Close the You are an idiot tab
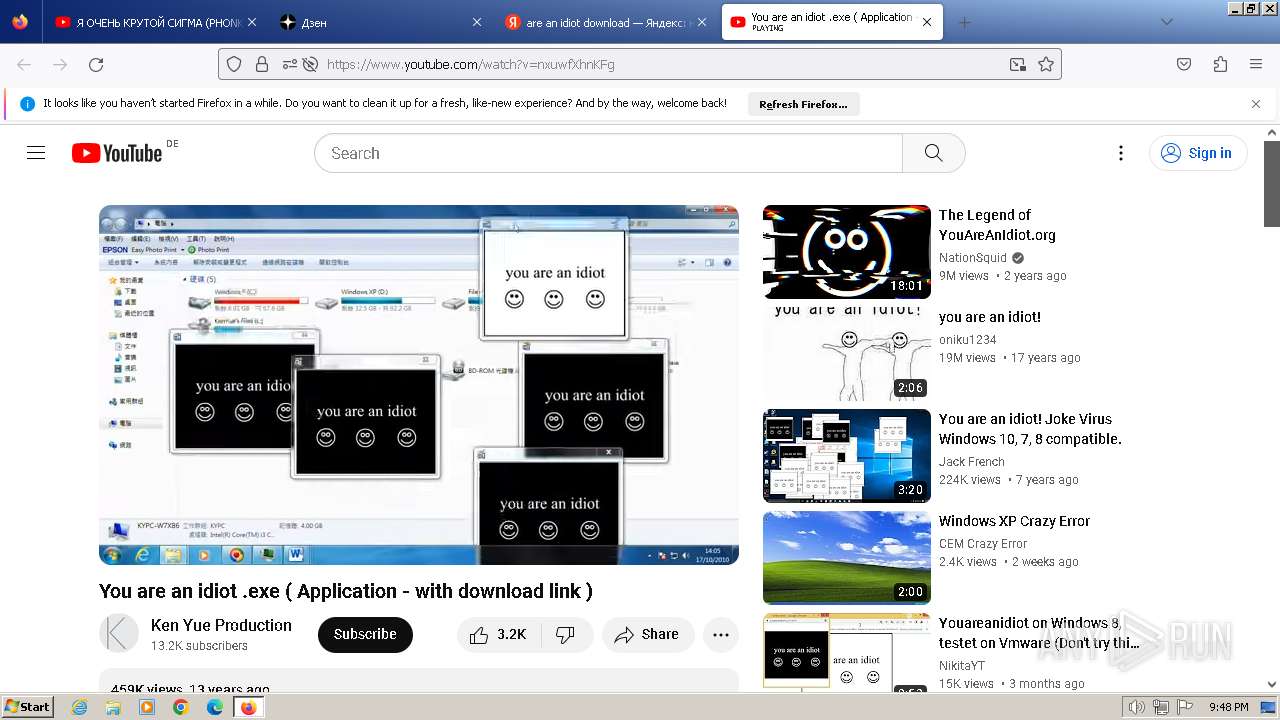 click(x=927, y=22)
